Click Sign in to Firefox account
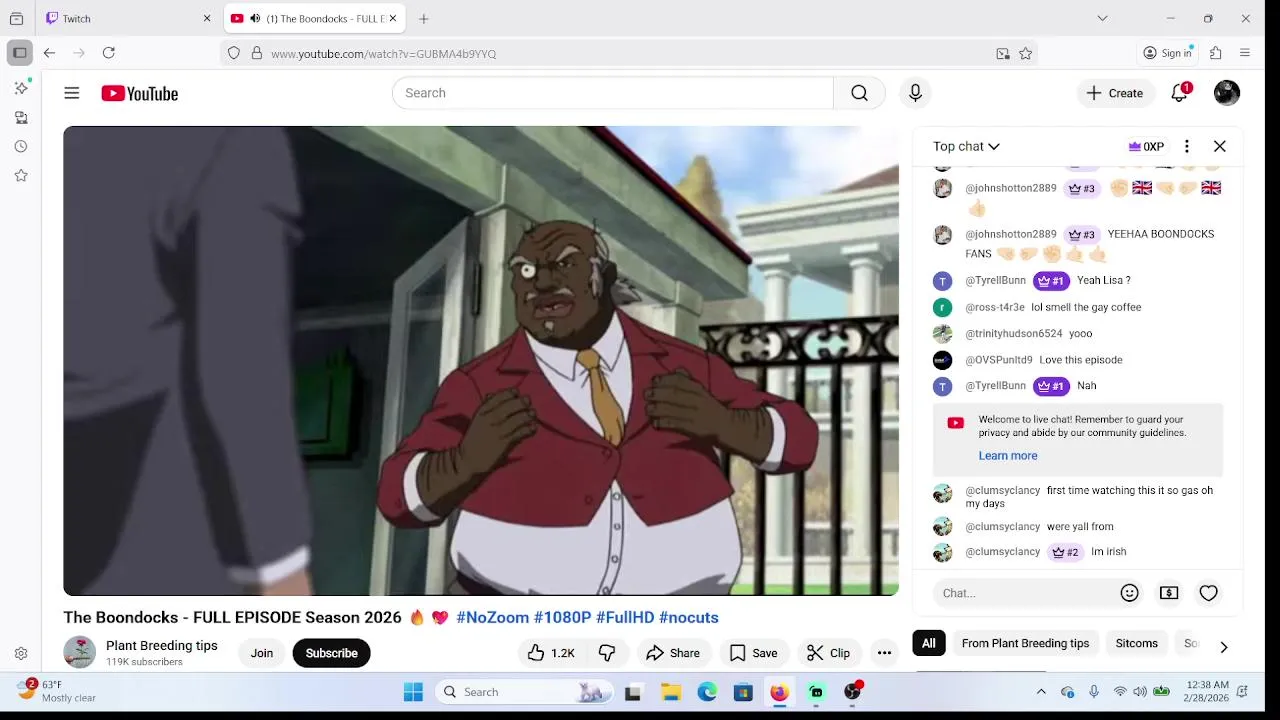1280x720 pixels. tap(1168, 53)
